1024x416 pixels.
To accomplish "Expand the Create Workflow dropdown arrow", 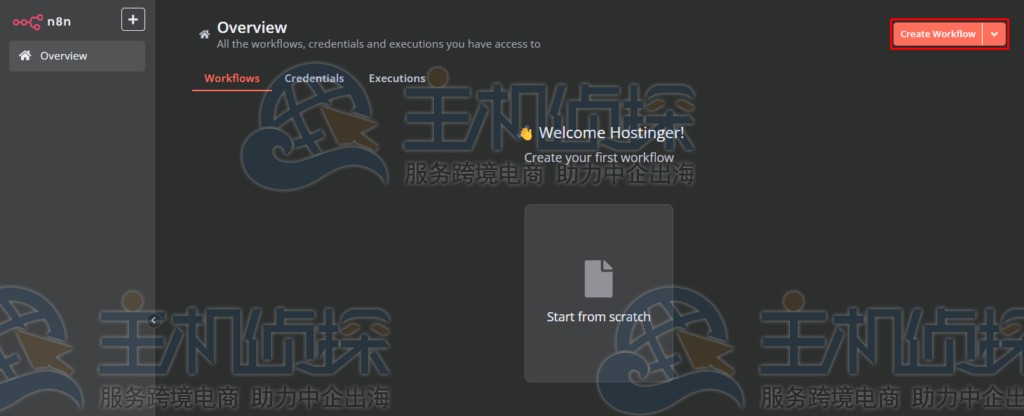I will click(994, 34).
